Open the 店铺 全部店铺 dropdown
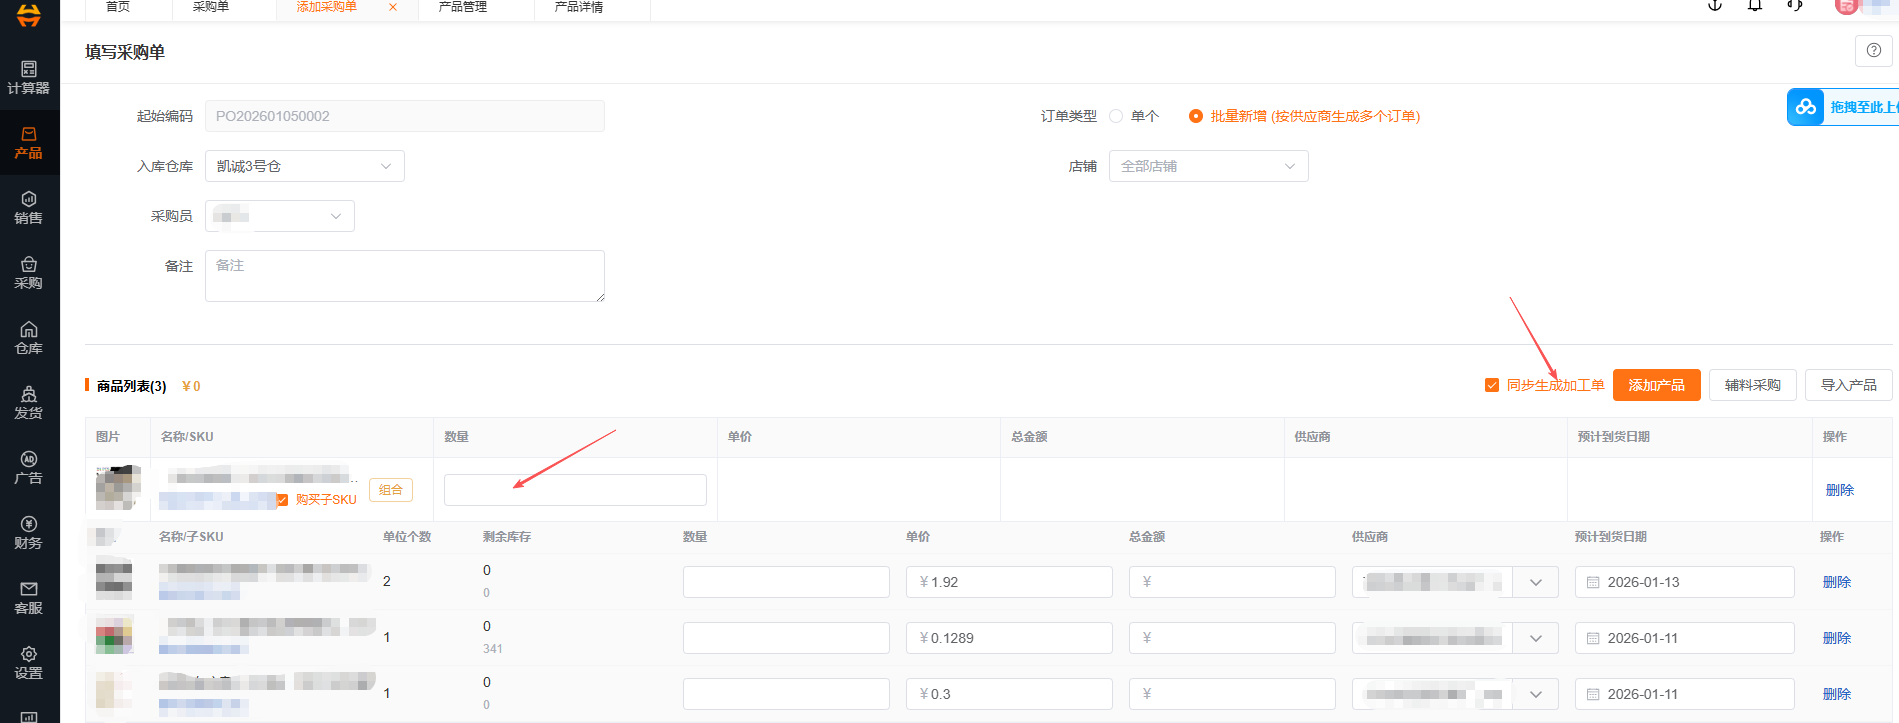The height and width of the screenshot is (723, 1899). (1208, 166)
